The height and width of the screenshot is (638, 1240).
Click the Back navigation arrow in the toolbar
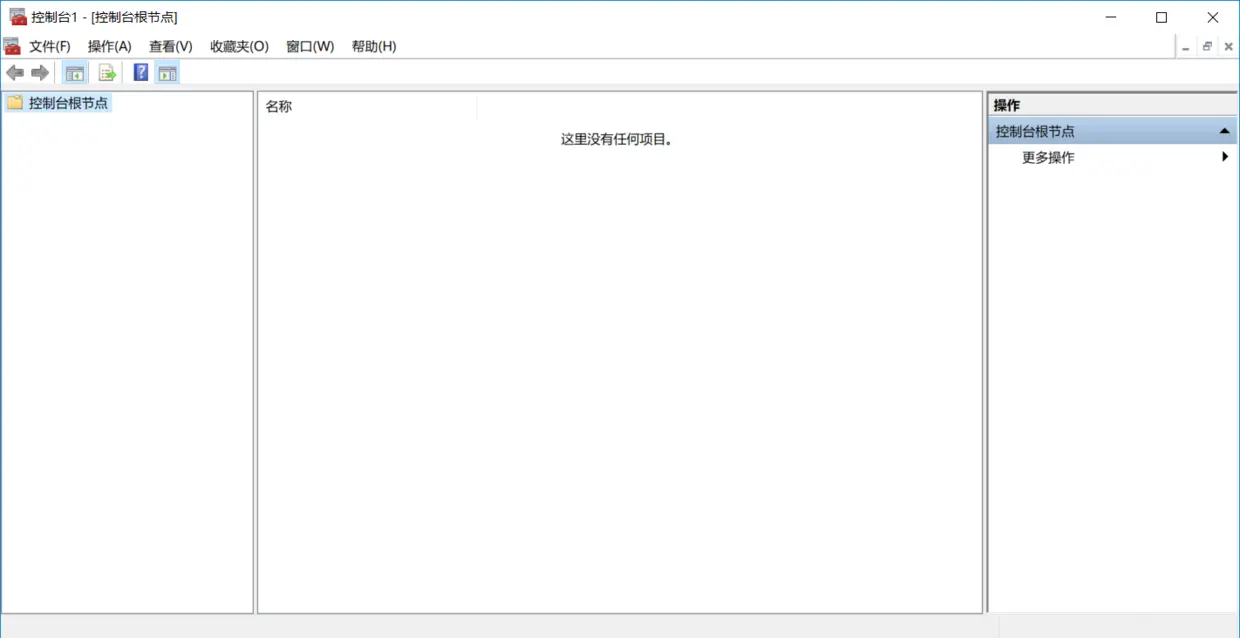14,71
